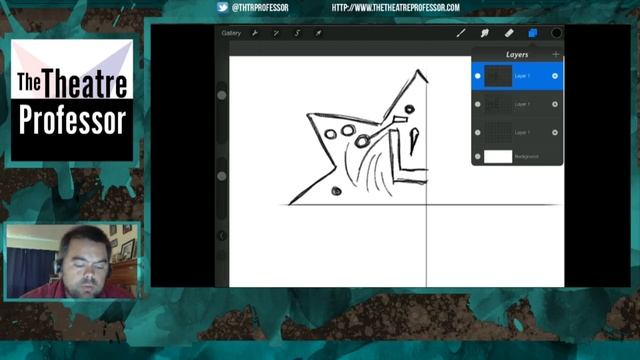The height and width of the screenshot is (360, 640).
Task: Click the Background layer name
Action: pos(526,156)
